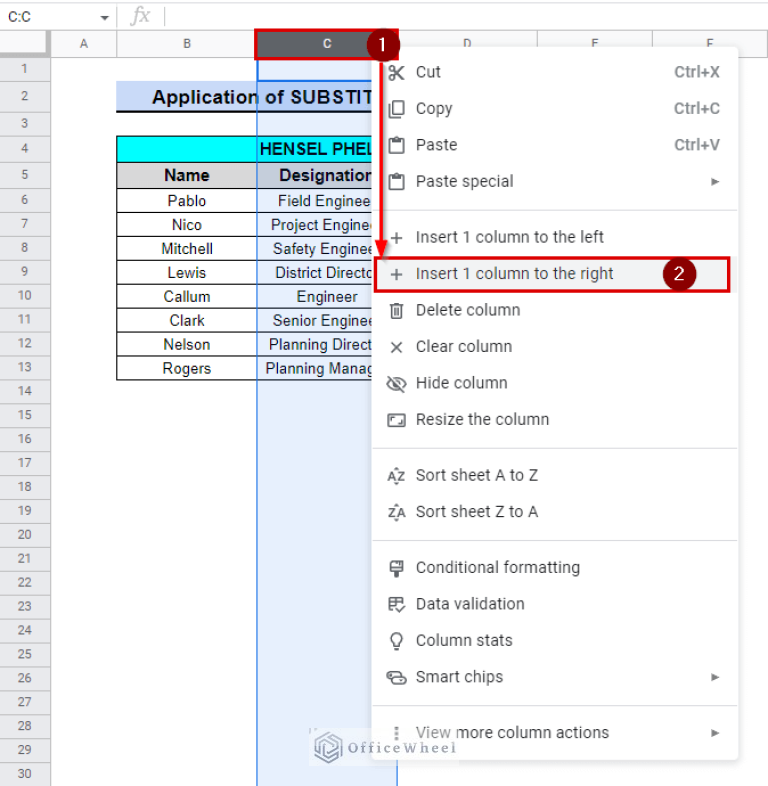Select row 30 header
768x786 pixels.
25,774
